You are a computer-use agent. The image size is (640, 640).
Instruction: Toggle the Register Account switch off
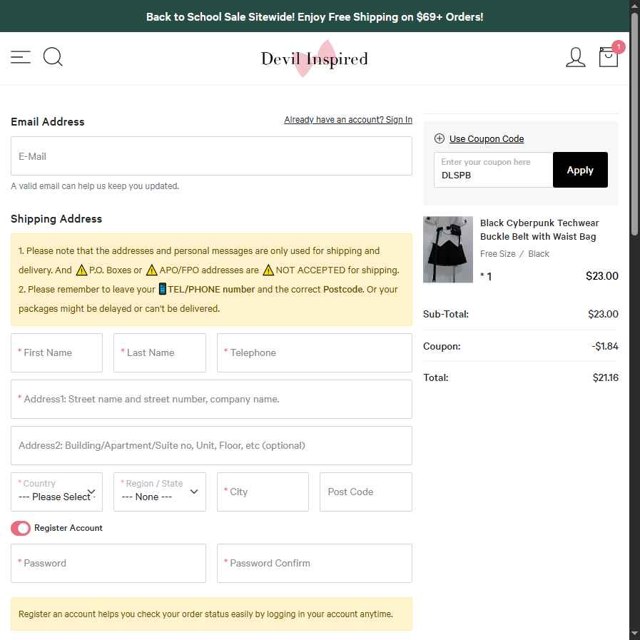pyautogui.click(x=20, y=528)
